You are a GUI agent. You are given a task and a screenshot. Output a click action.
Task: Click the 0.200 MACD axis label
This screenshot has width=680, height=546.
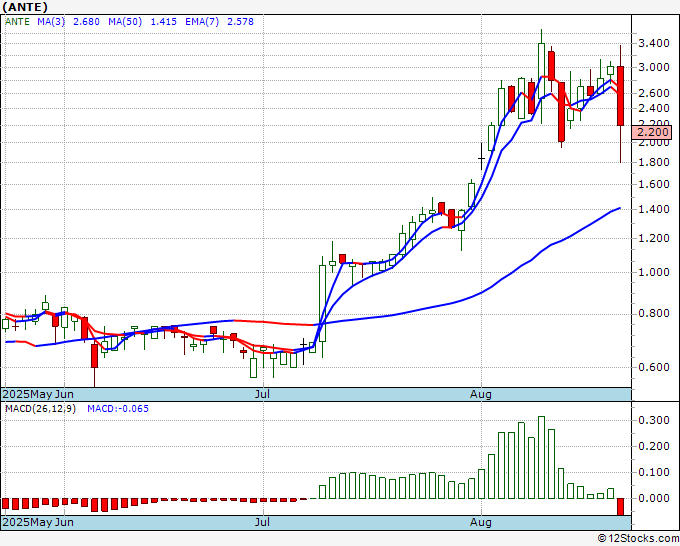point(654,446)
